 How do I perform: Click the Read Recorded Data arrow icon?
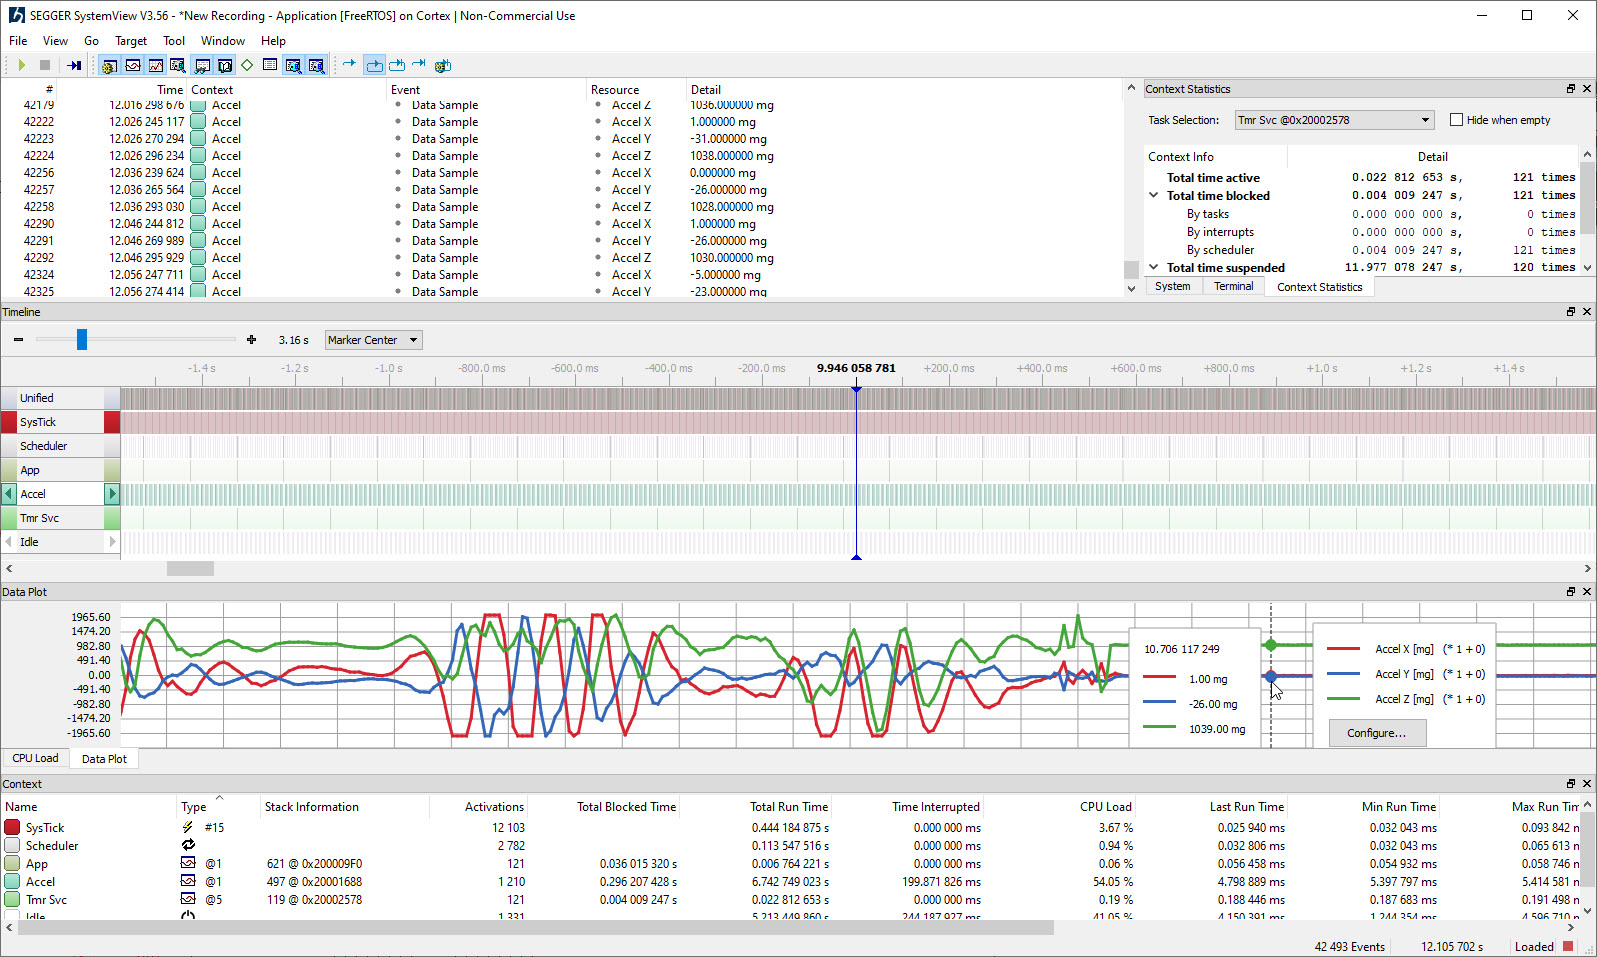coord(74,65)
